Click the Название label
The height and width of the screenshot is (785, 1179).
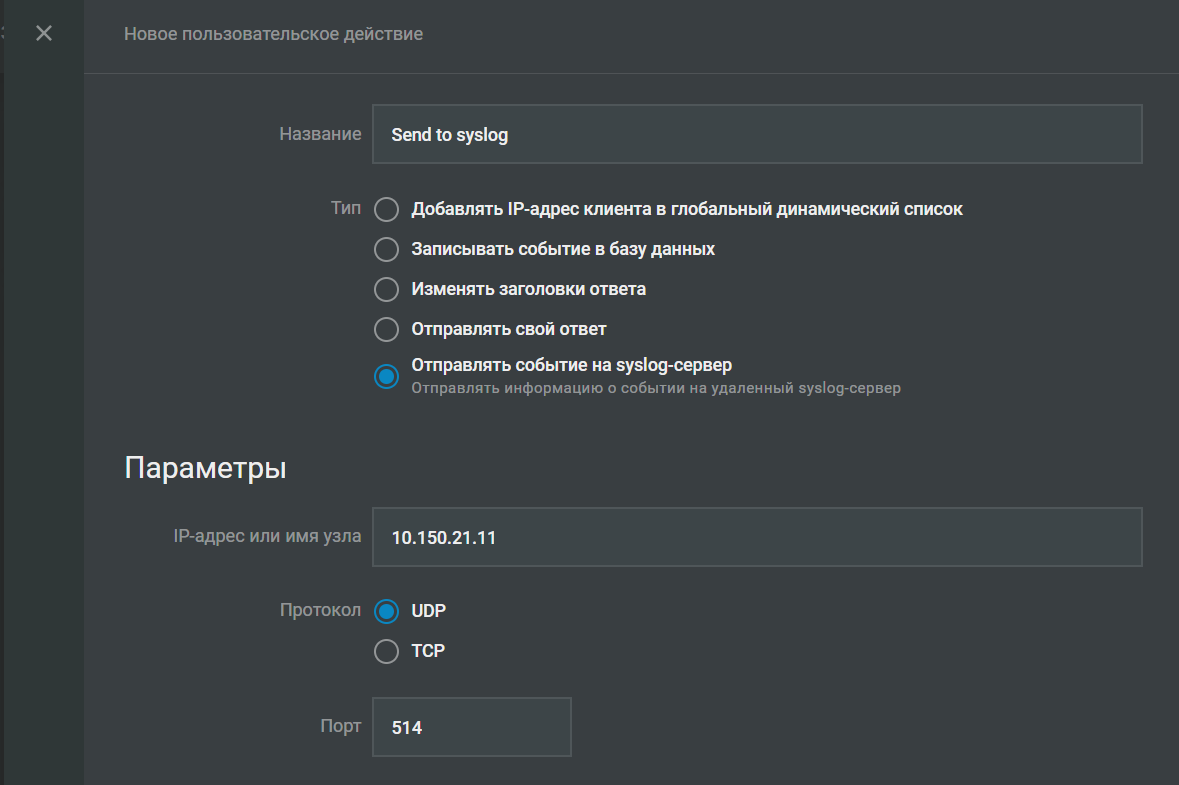pyautogui.click(x=320, y=134)
